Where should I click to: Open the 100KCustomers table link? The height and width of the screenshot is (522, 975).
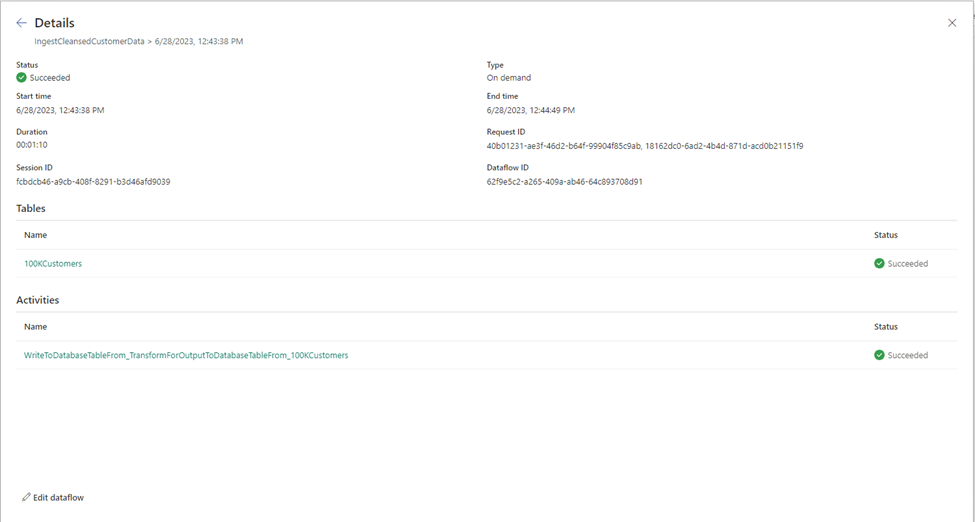point(53,264)
